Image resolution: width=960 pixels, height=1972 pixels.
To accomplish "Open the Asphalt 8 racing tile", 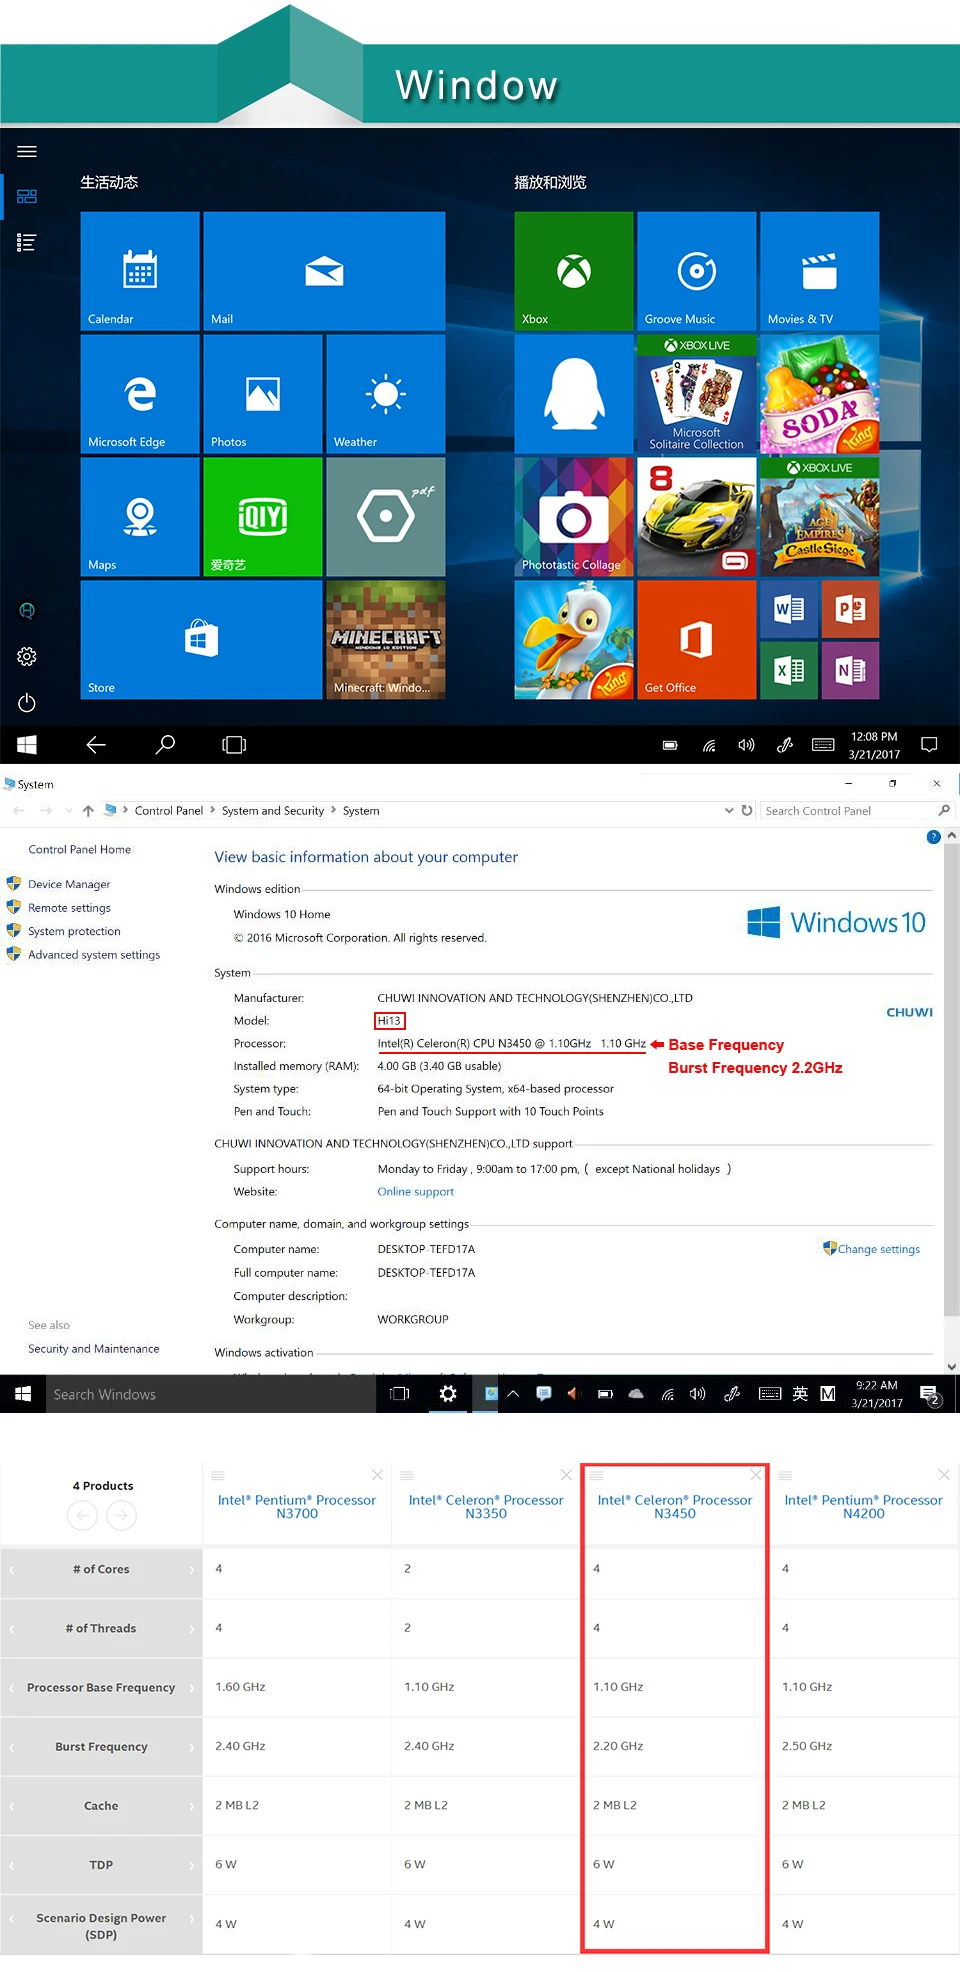I will (697, 517).
